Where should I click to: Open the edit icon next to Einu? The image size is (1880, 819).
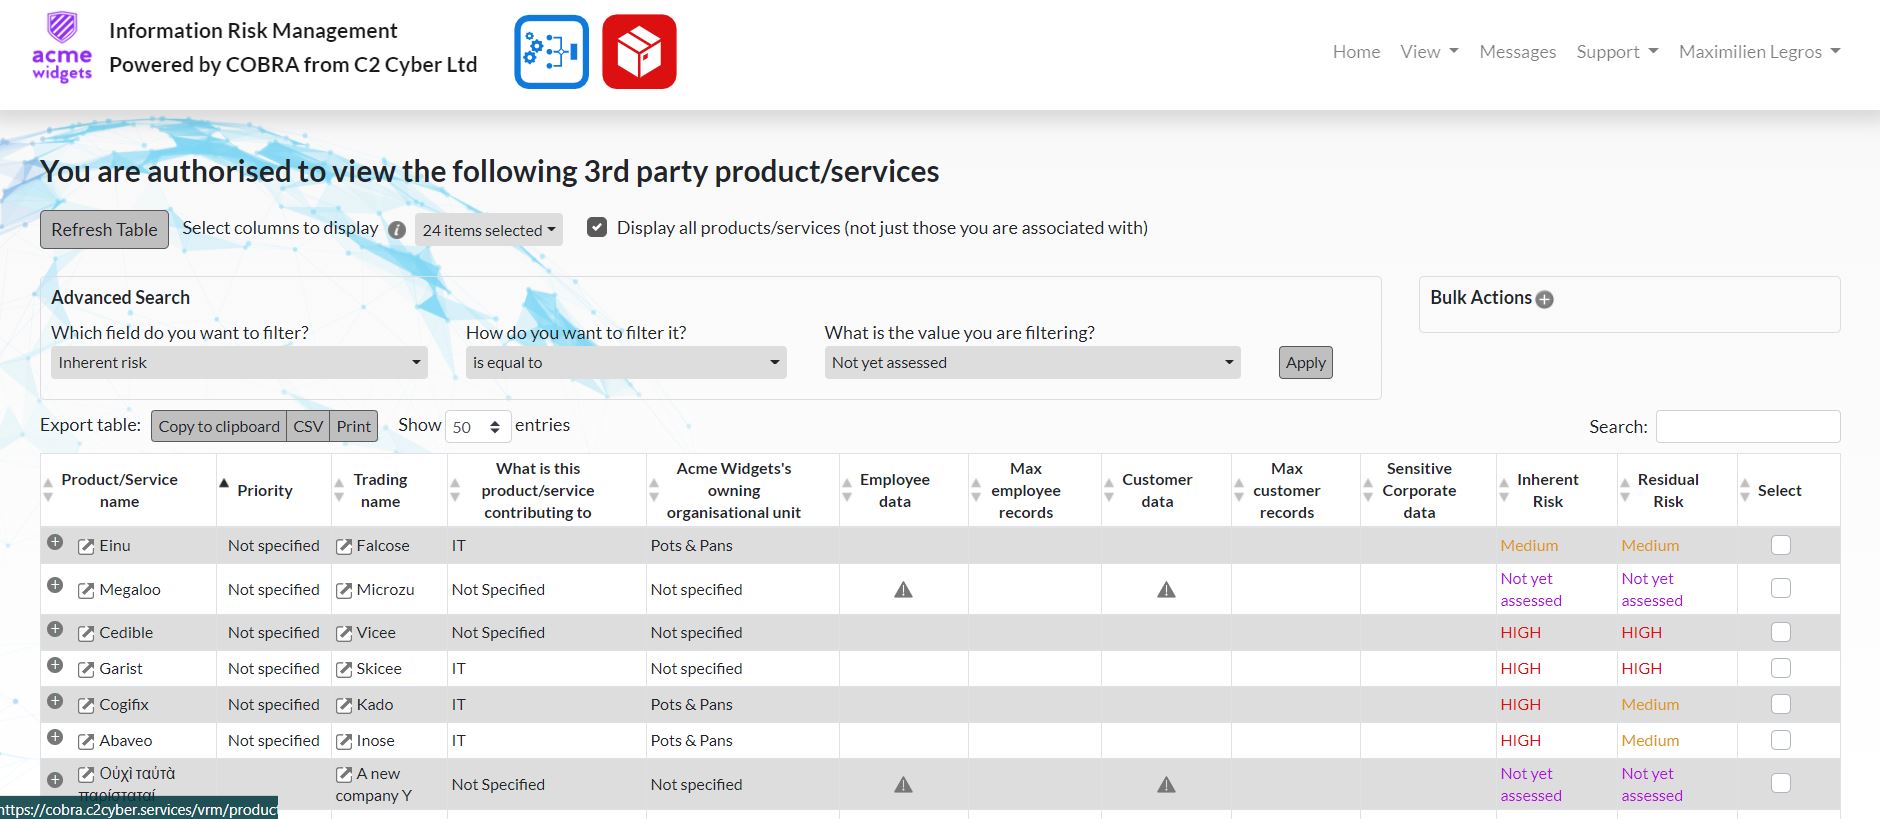click(86, 547)
